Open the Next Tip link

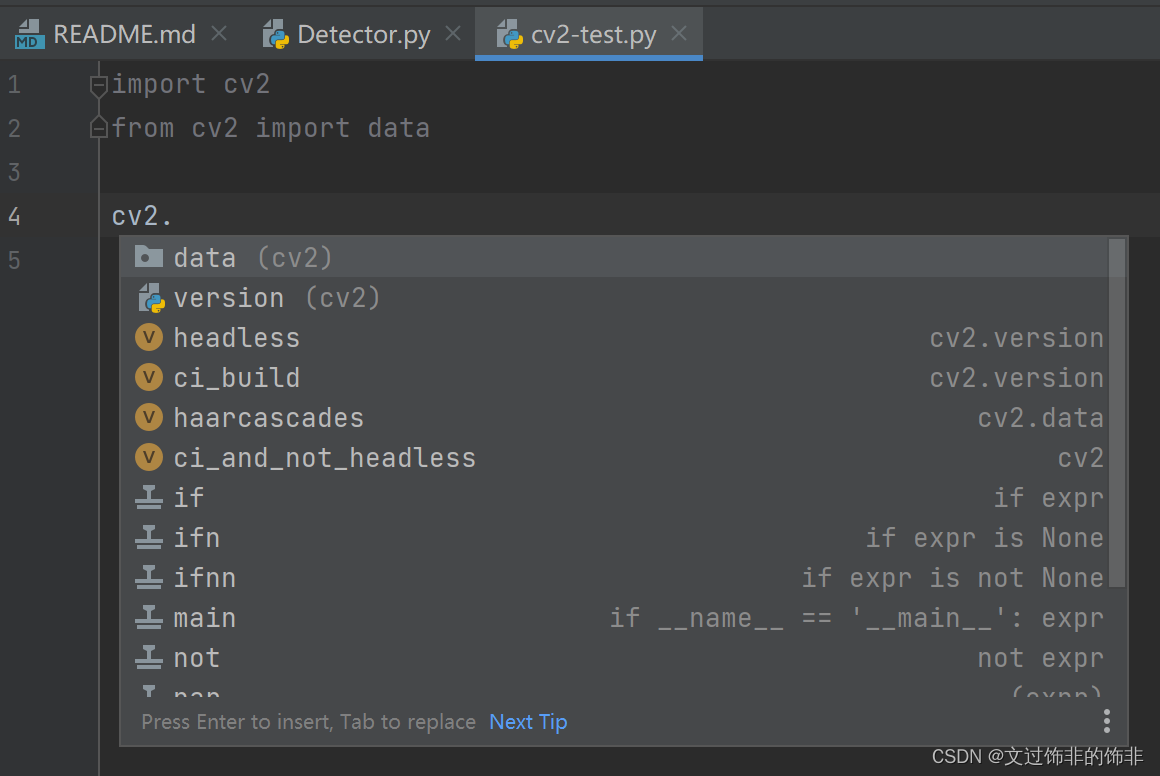(528, 722)
